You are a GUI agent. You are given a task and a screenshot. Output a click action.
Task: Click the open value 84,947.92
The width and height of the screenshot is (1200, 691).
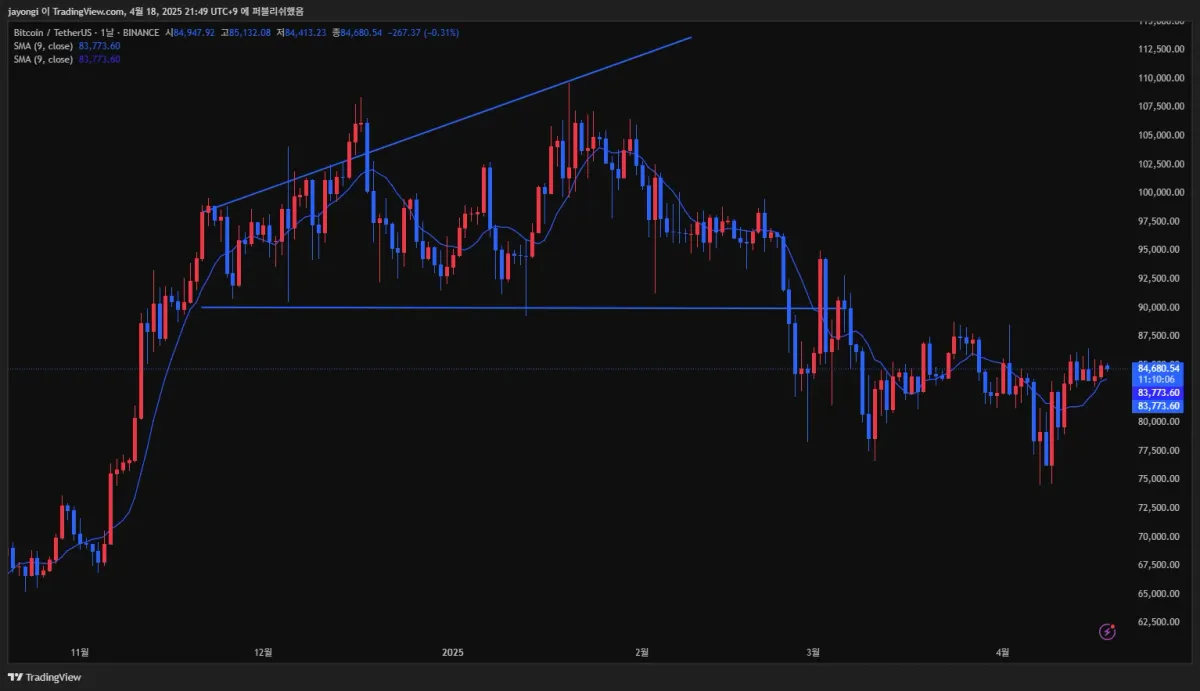pyautogui.click(x=194, y=32)
